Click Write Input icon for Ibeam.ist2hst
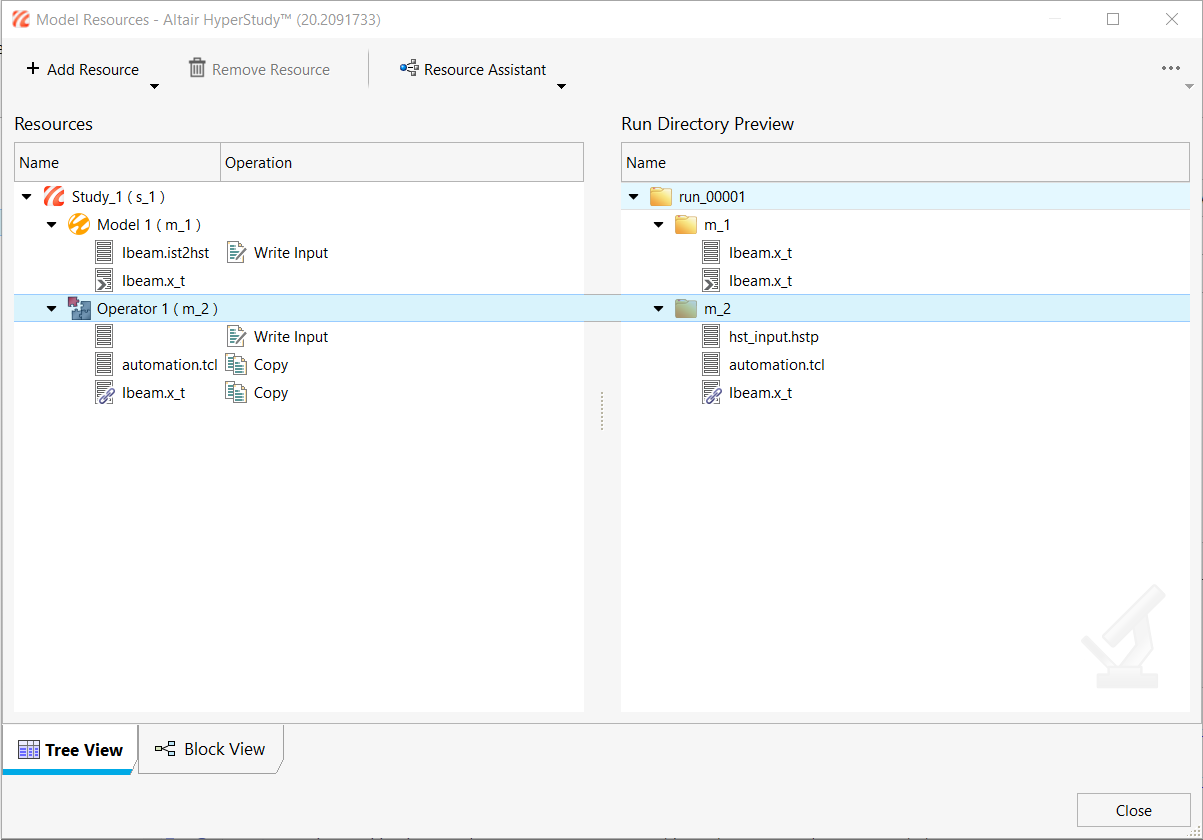Viewport: 1203px width, 840px height. tap(236, 252)
